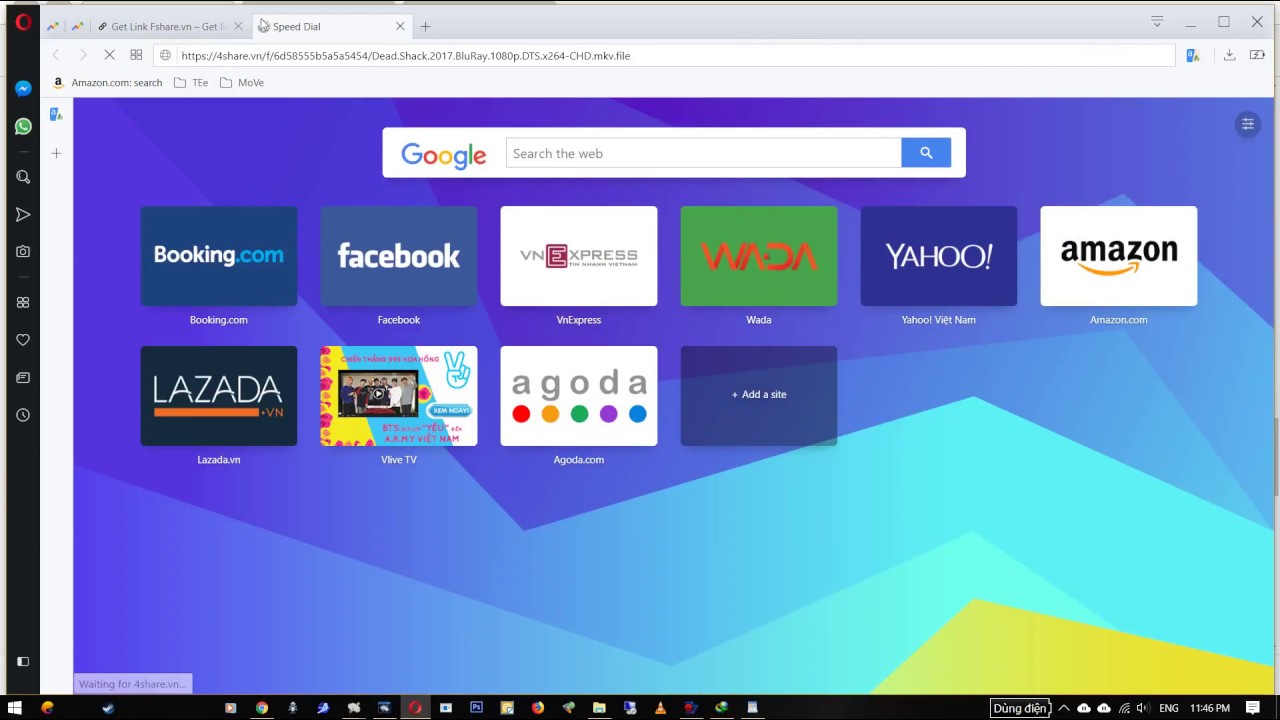This screenshot has width=1280, height=720.
Task: Open the Opera main menu logo
Action: tap(23, 22)
